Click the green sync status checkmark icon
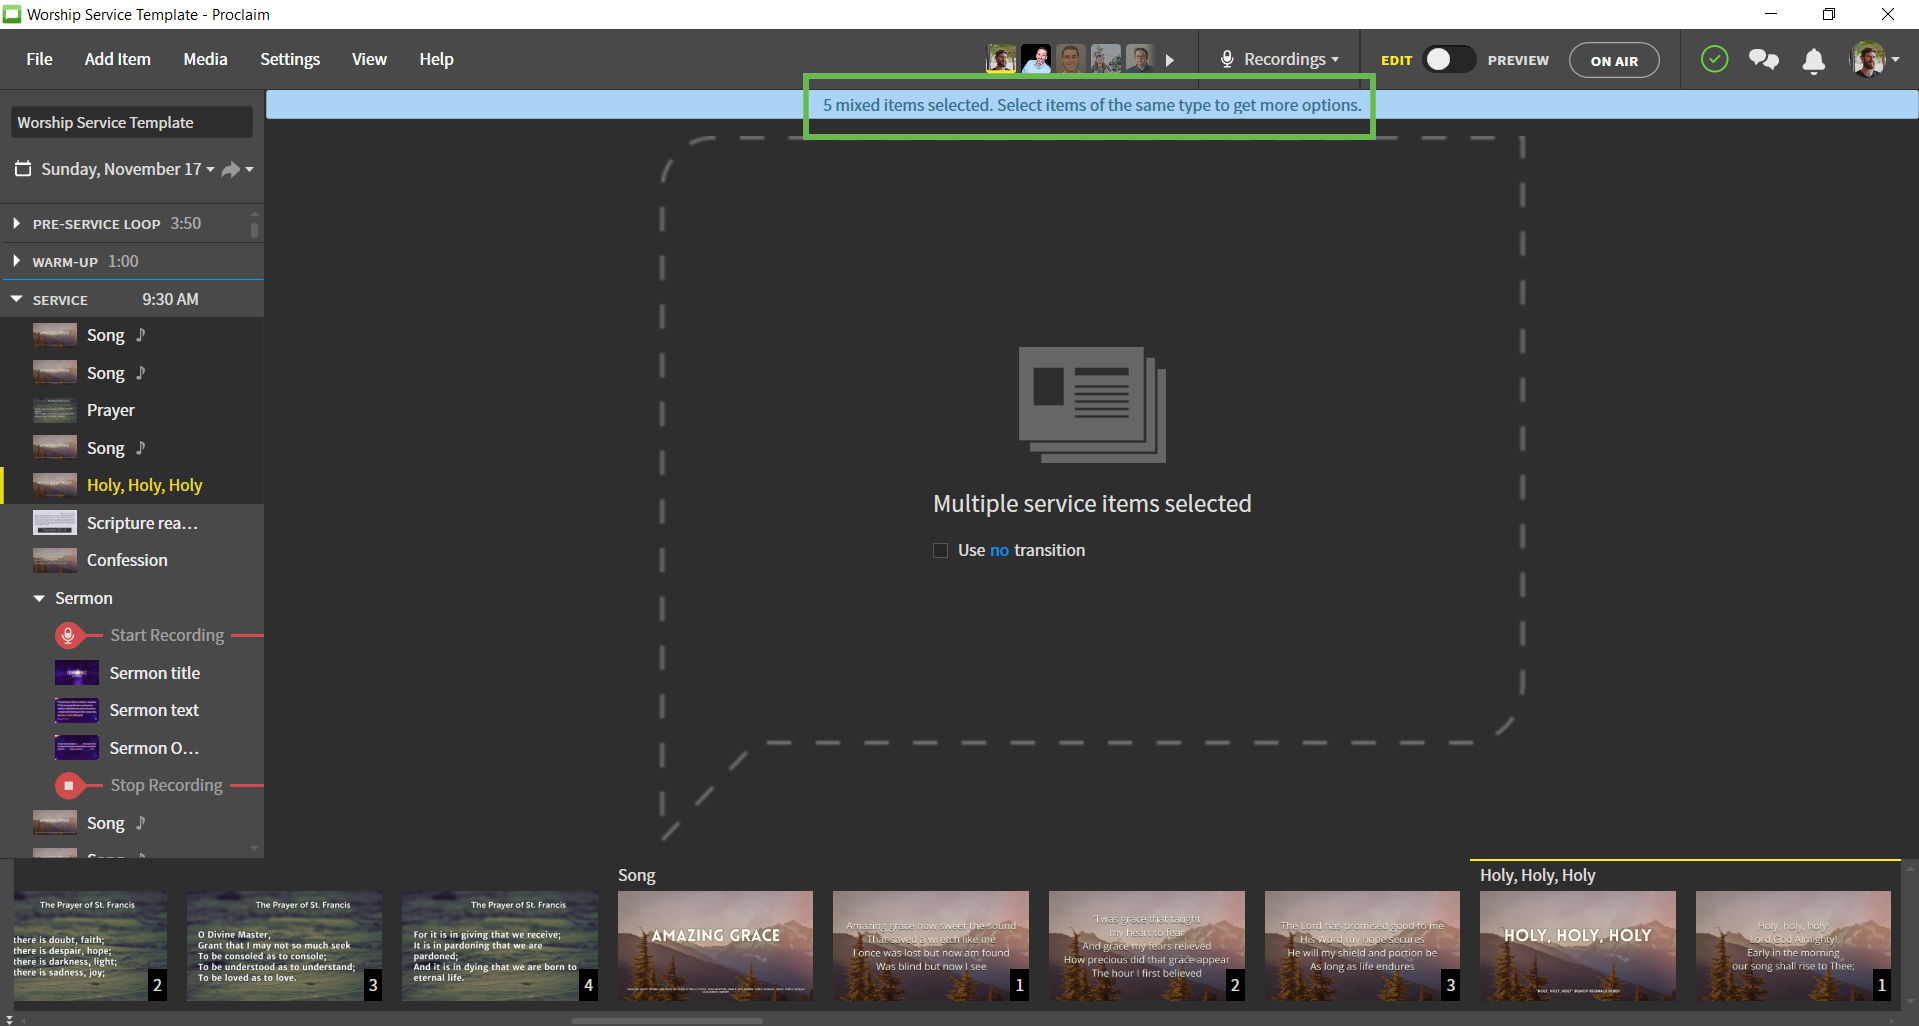1919x1026 pixels. click(1714, 60)
